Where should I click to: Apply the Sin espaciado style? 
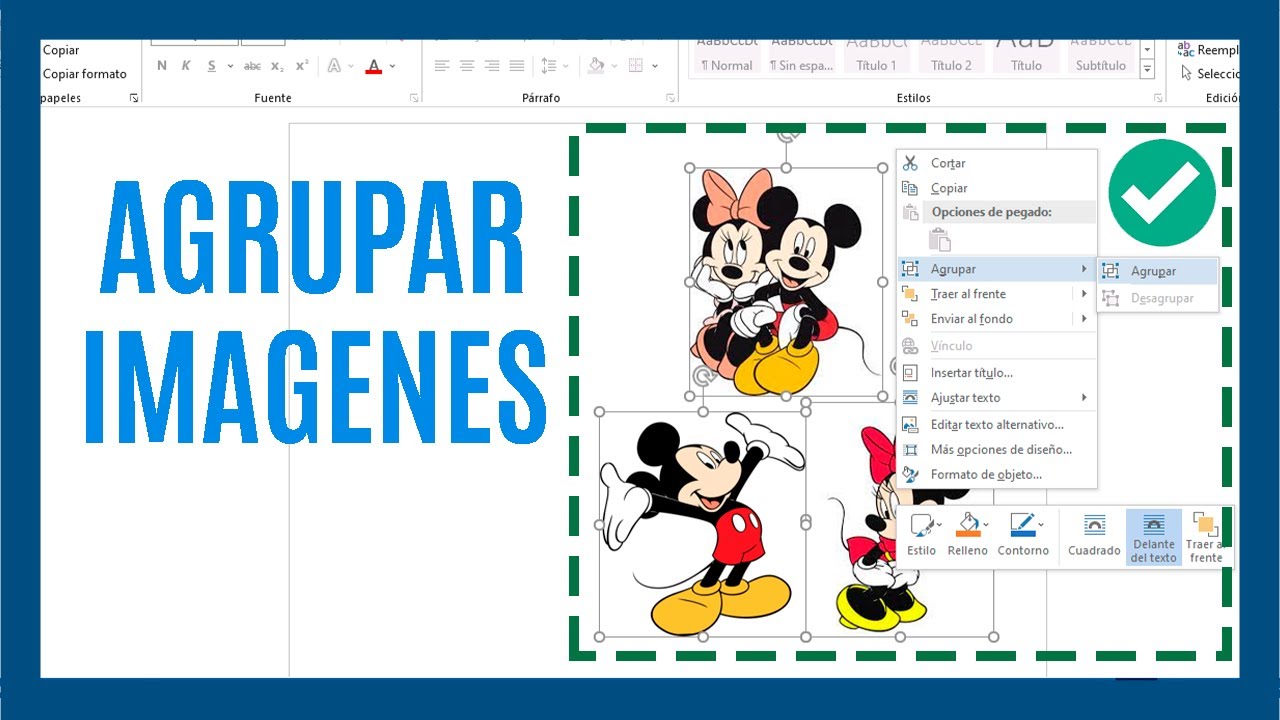(802, 58)
